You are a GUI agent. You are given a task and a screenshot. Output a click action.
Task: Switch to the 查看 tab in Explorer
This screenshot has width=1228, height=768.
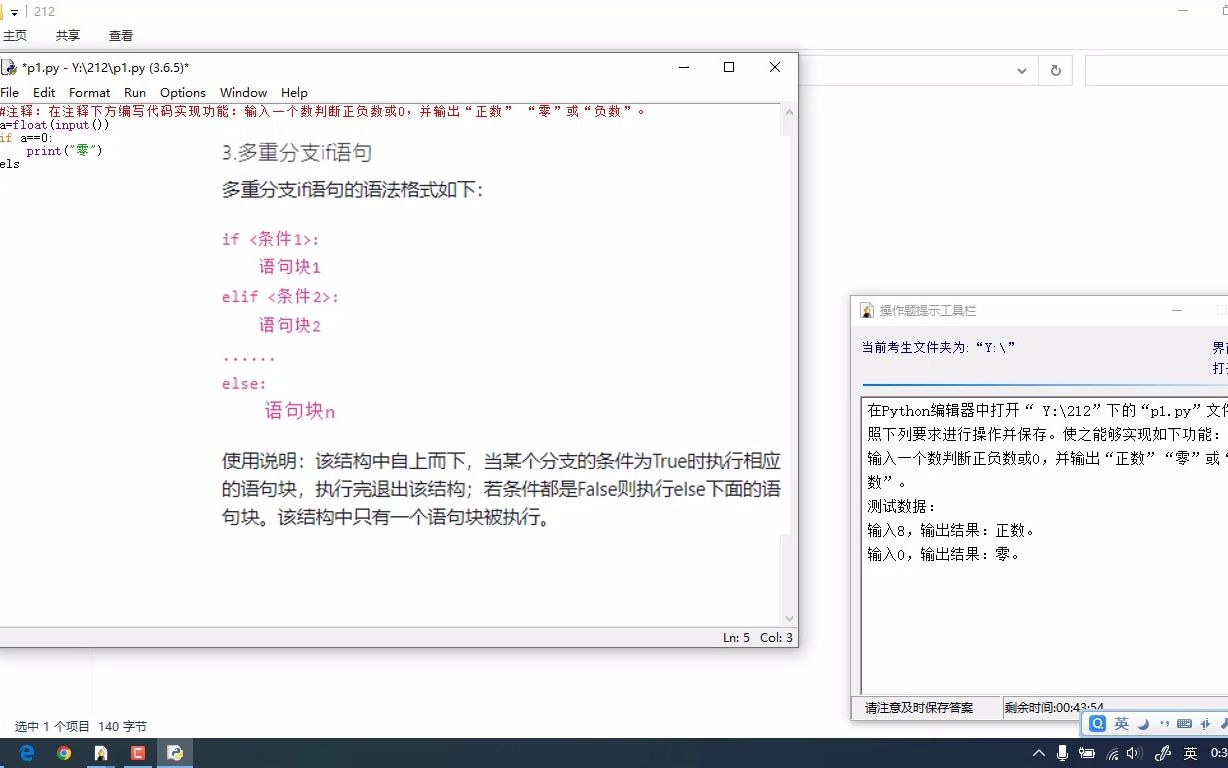click(x=120, y=35)
